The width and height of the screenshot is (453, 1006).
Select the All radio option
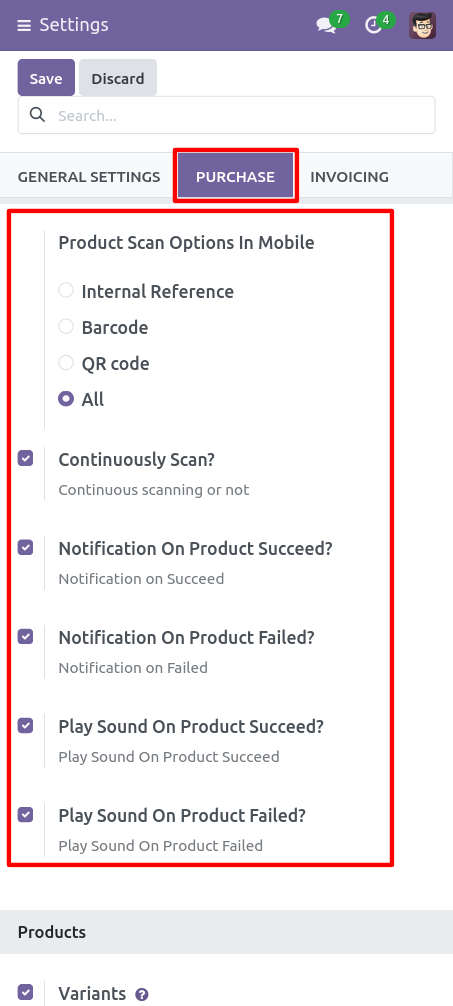tap(65, 398)
